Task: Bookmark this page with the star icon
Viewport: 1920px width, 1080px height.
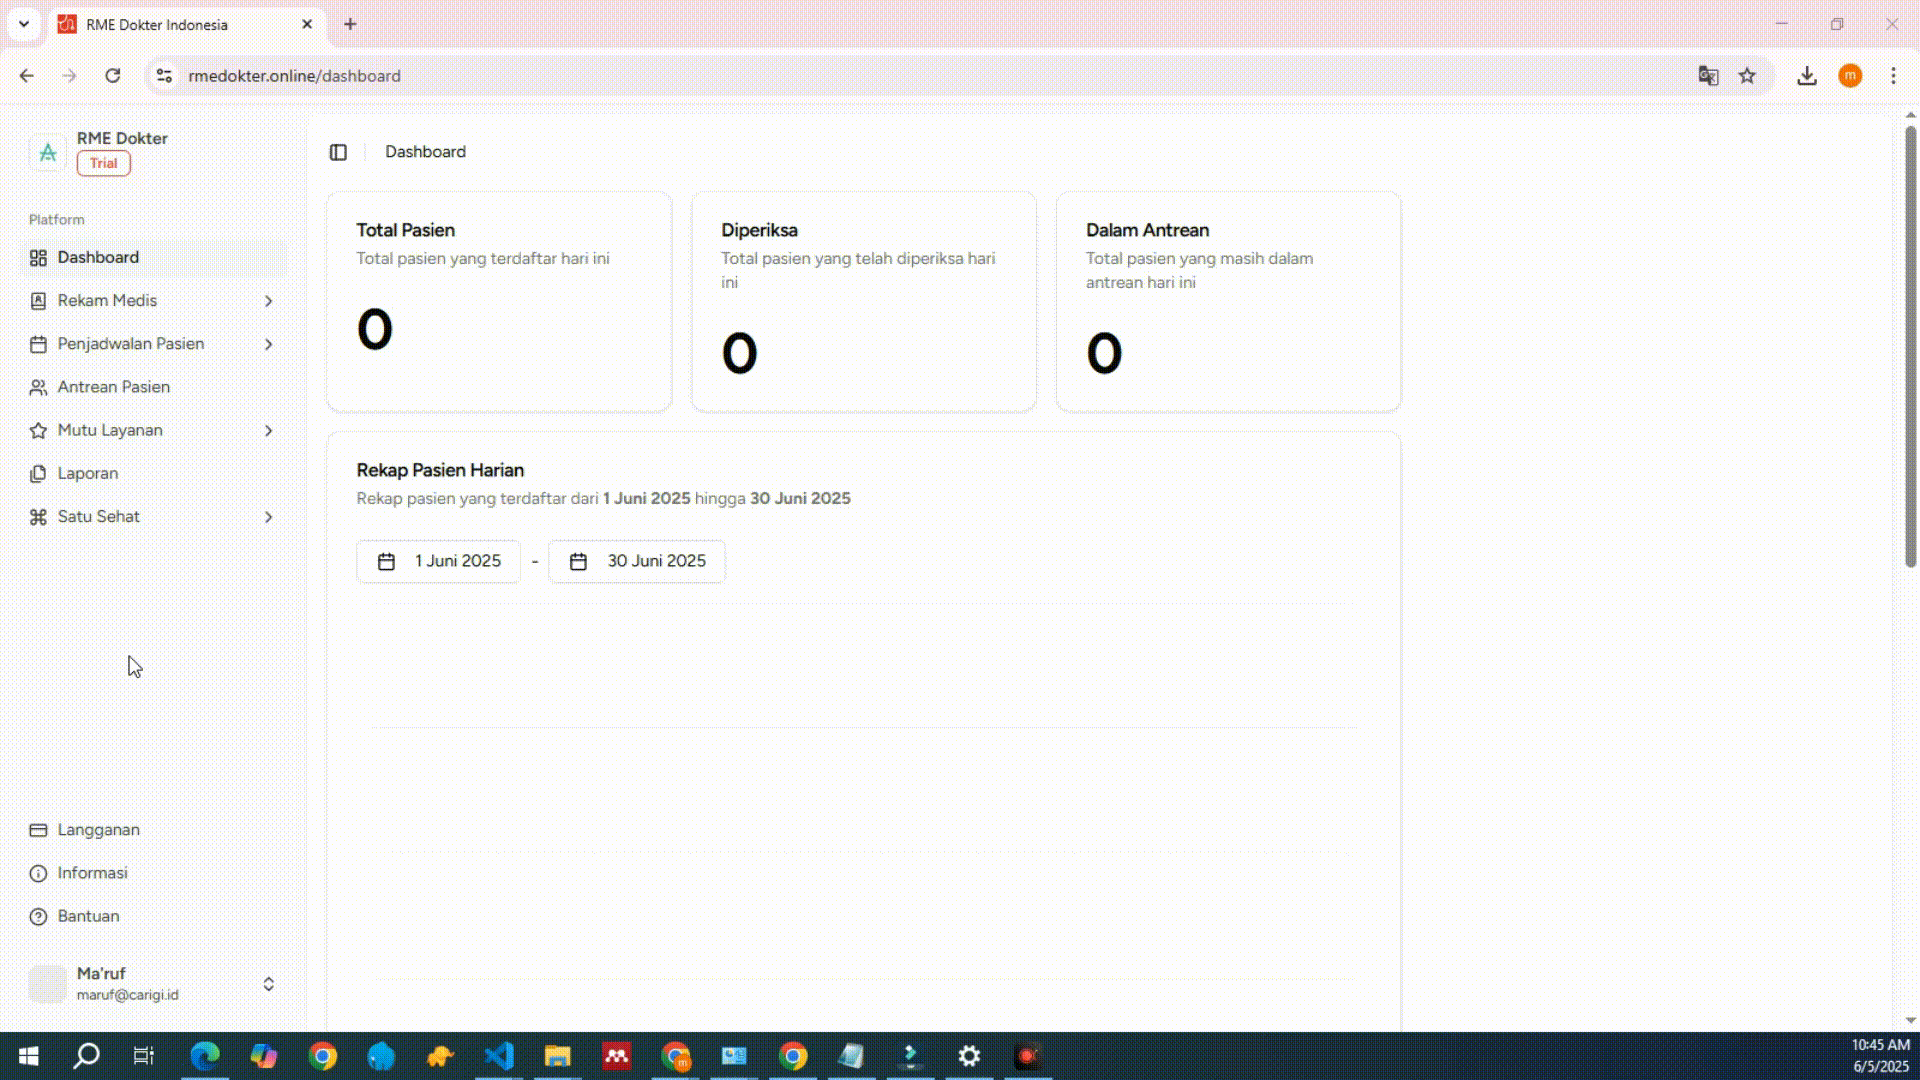Action: point(1747,76)
